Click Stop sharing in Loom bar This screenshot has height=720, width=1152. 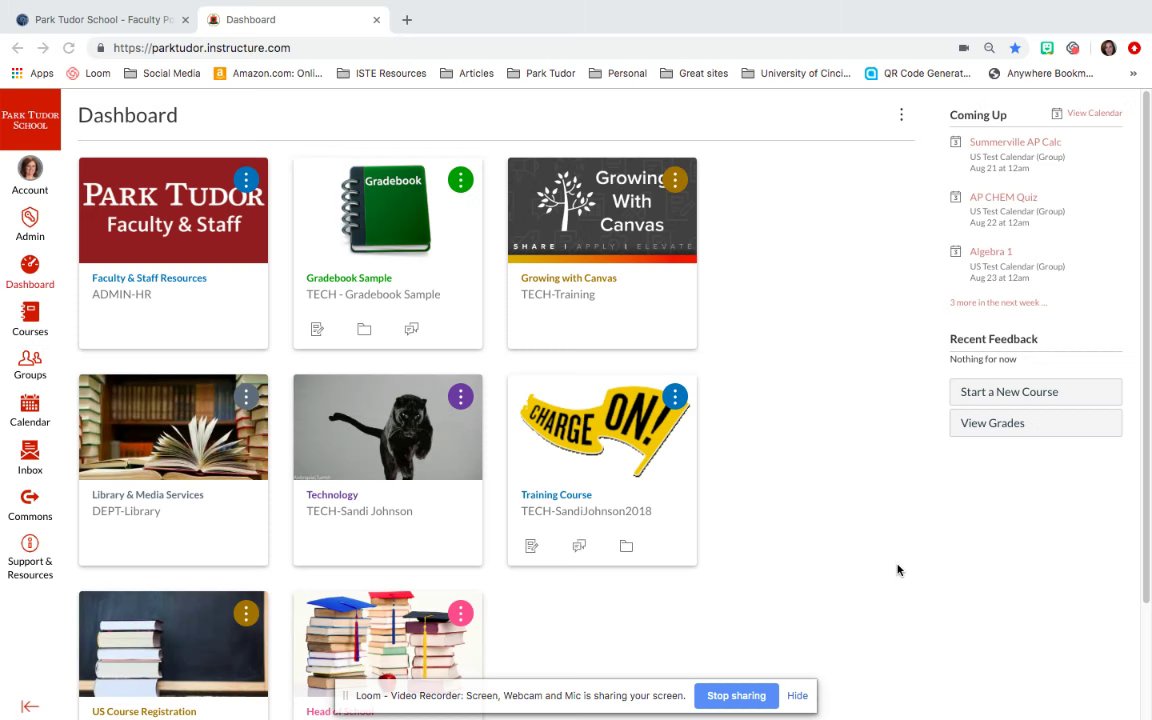[736, 696]
